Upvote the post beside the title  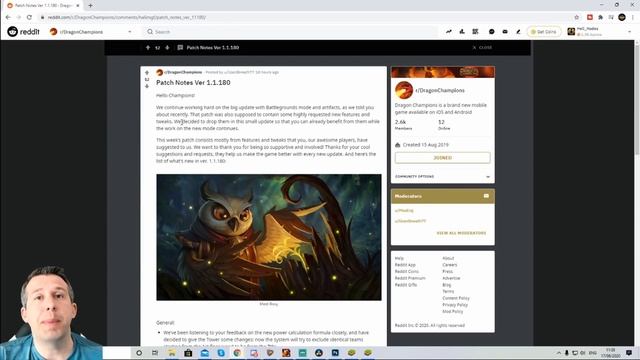[147, 73]
